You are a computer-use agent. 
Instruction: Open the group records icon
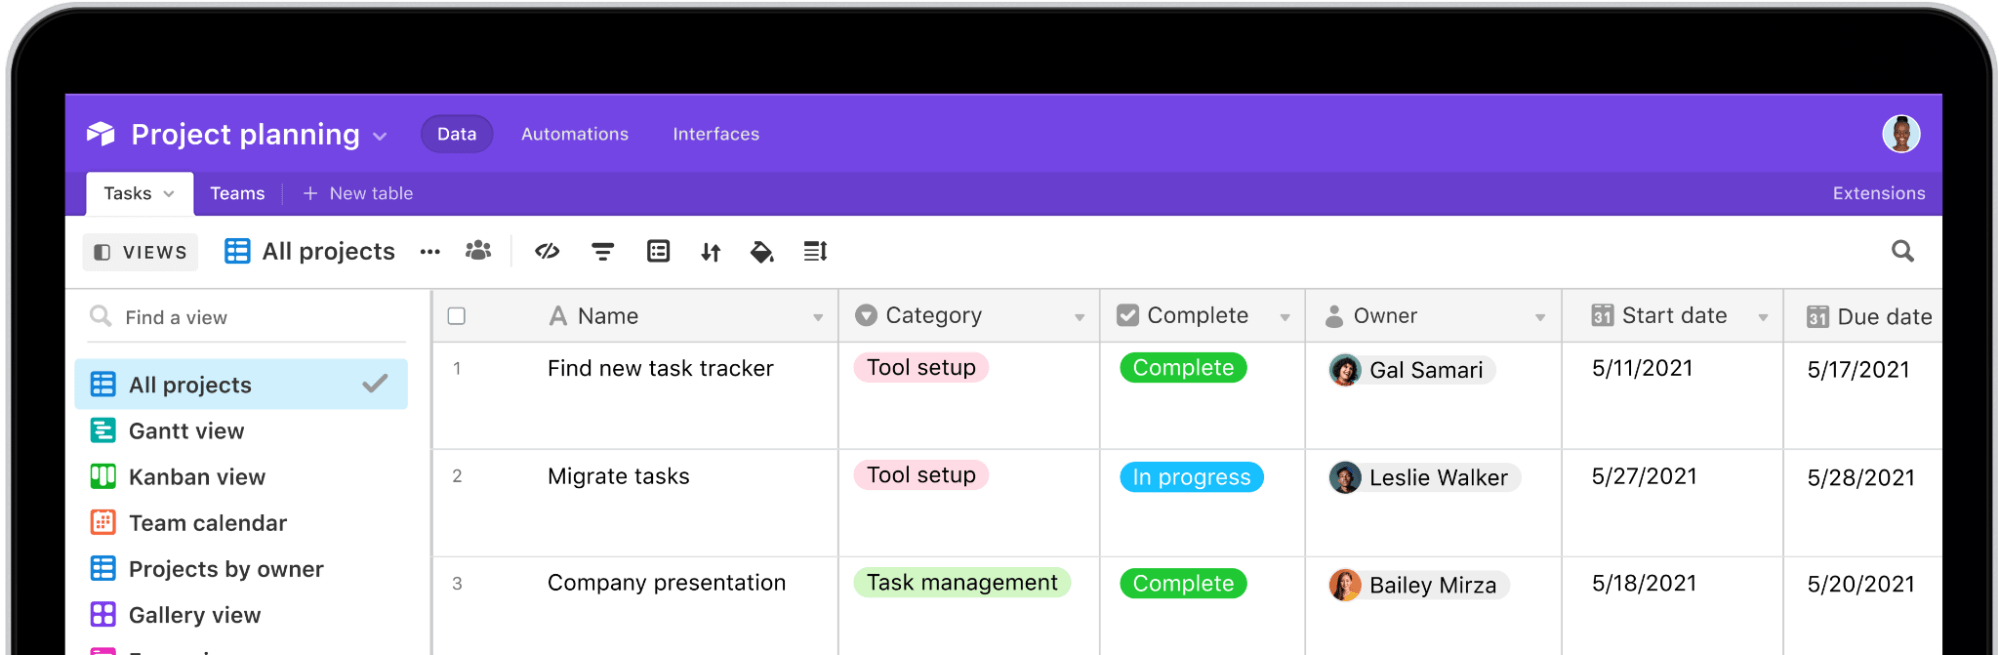pos(658,252)
